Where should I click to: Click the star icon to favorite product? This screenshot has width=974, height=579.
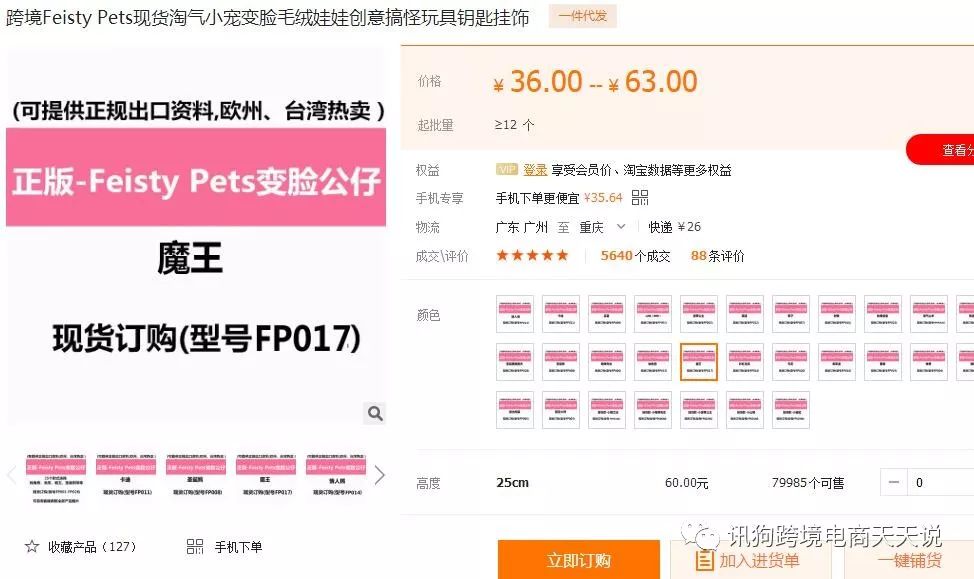point(32,547)
